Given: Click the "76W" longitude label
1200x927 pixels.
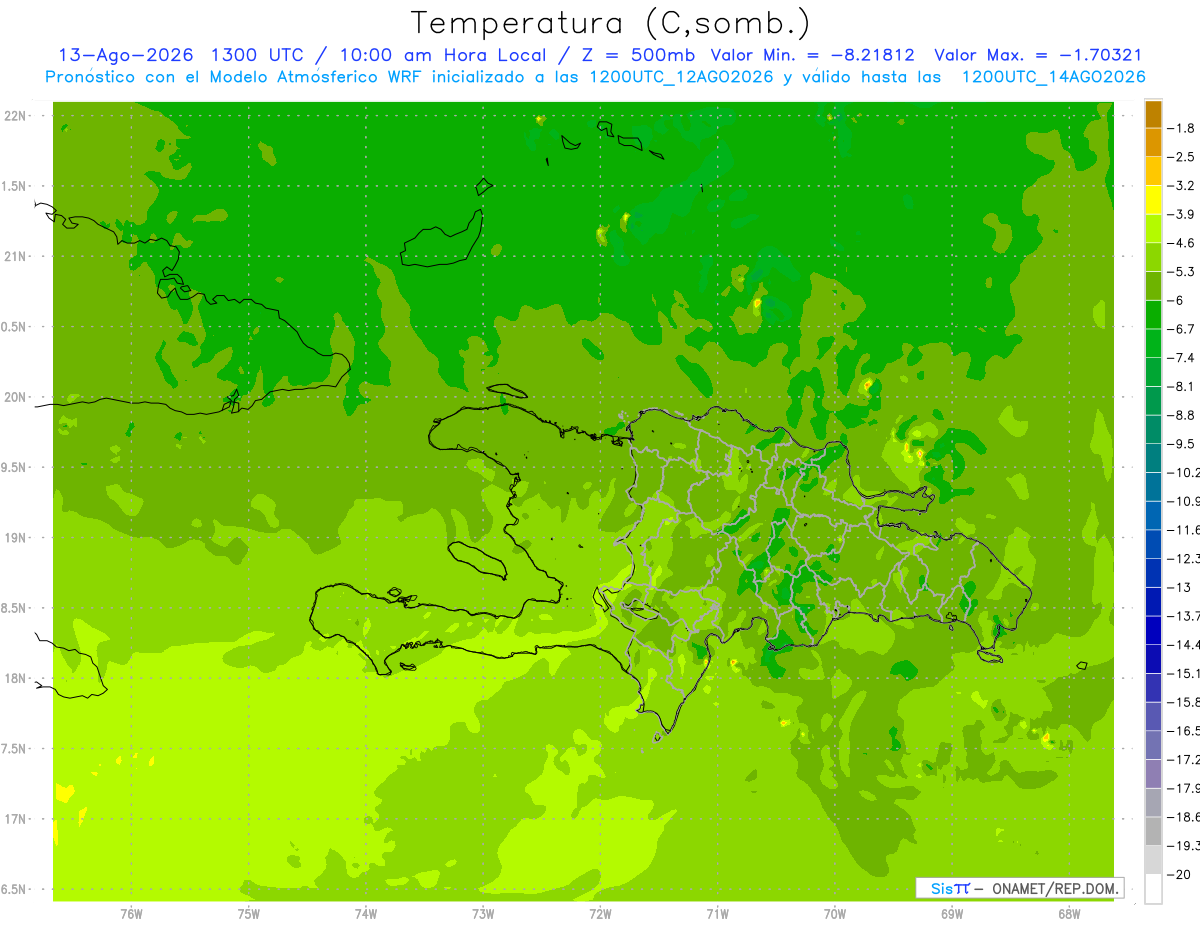Looking at the screenshot, I should pyautogui.click(x=131, y=914).
